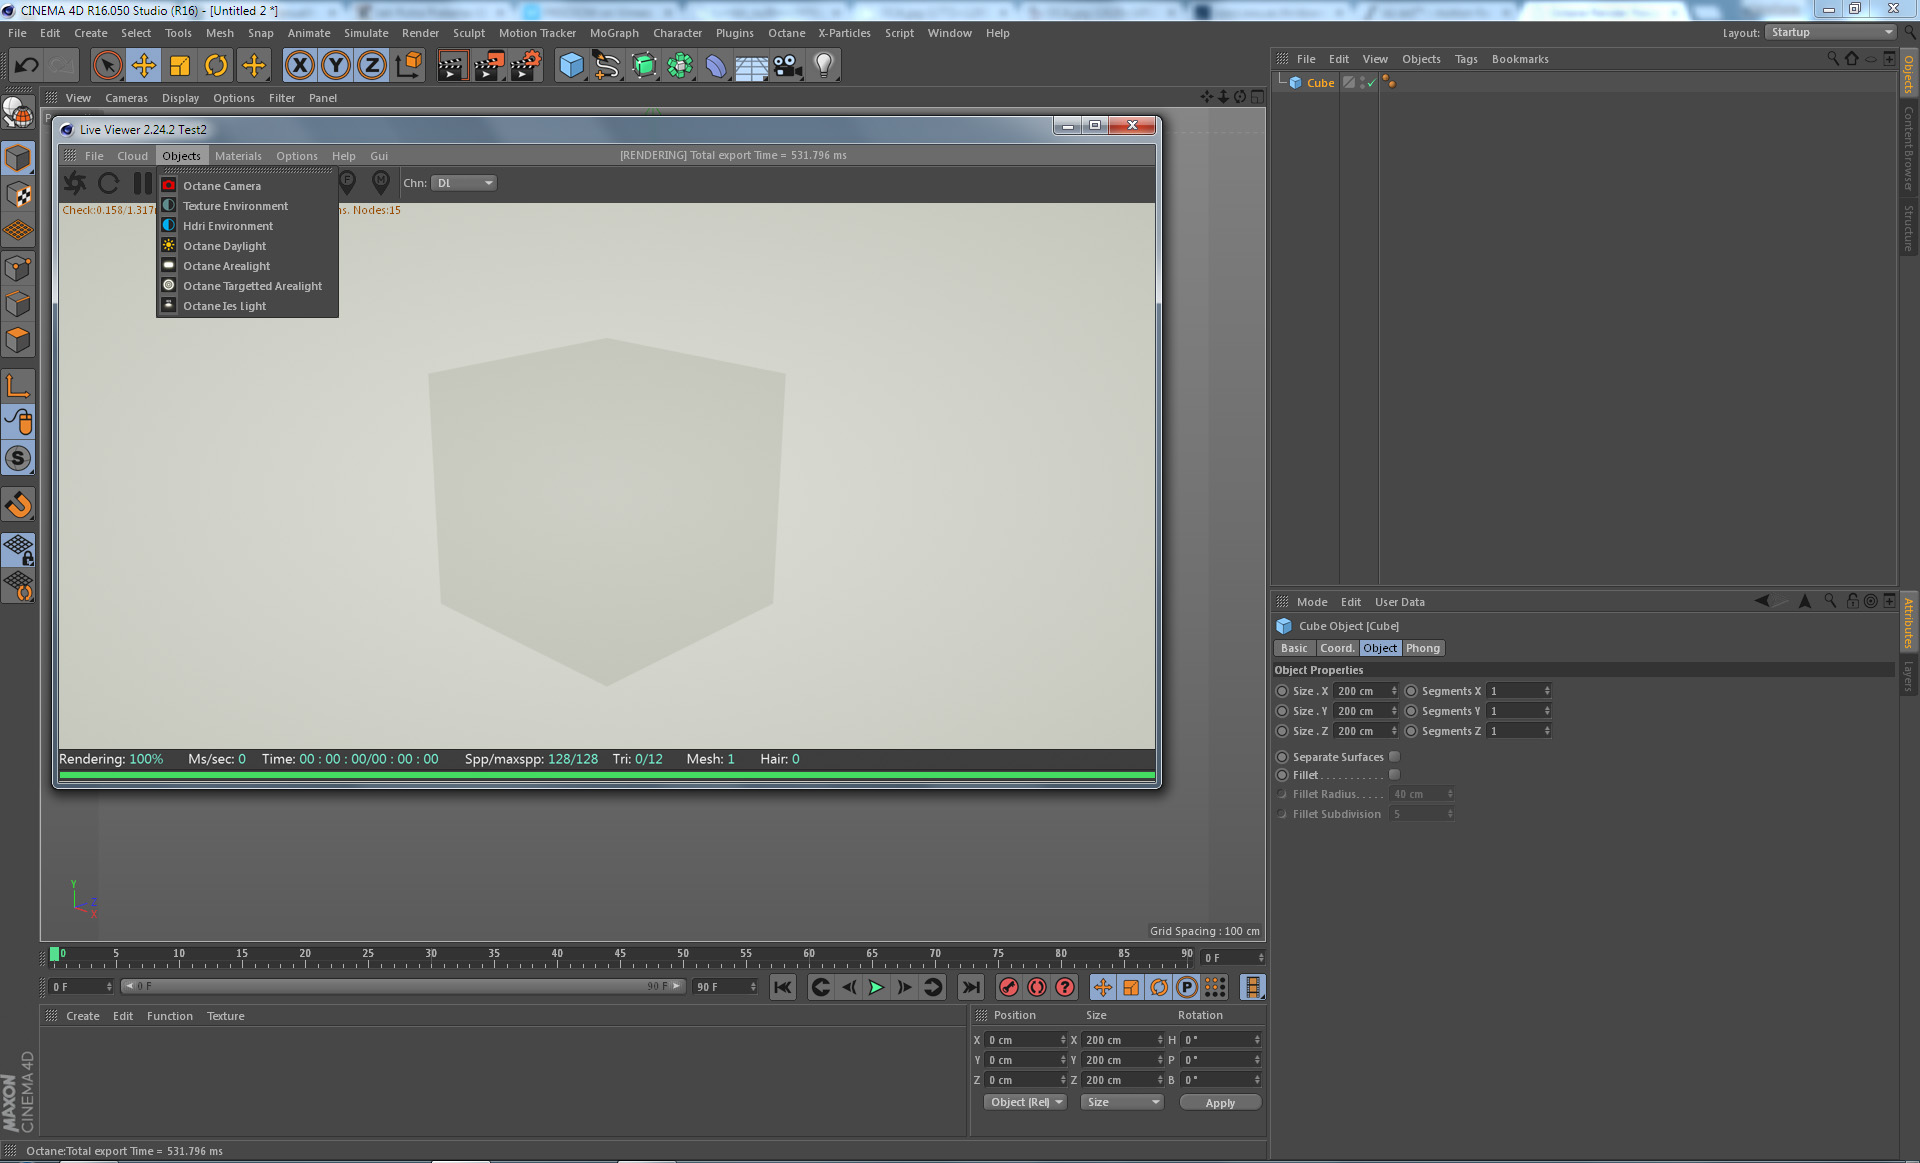
Task: Switch to the Coord. tab
Action: [x=1336, y=648]
